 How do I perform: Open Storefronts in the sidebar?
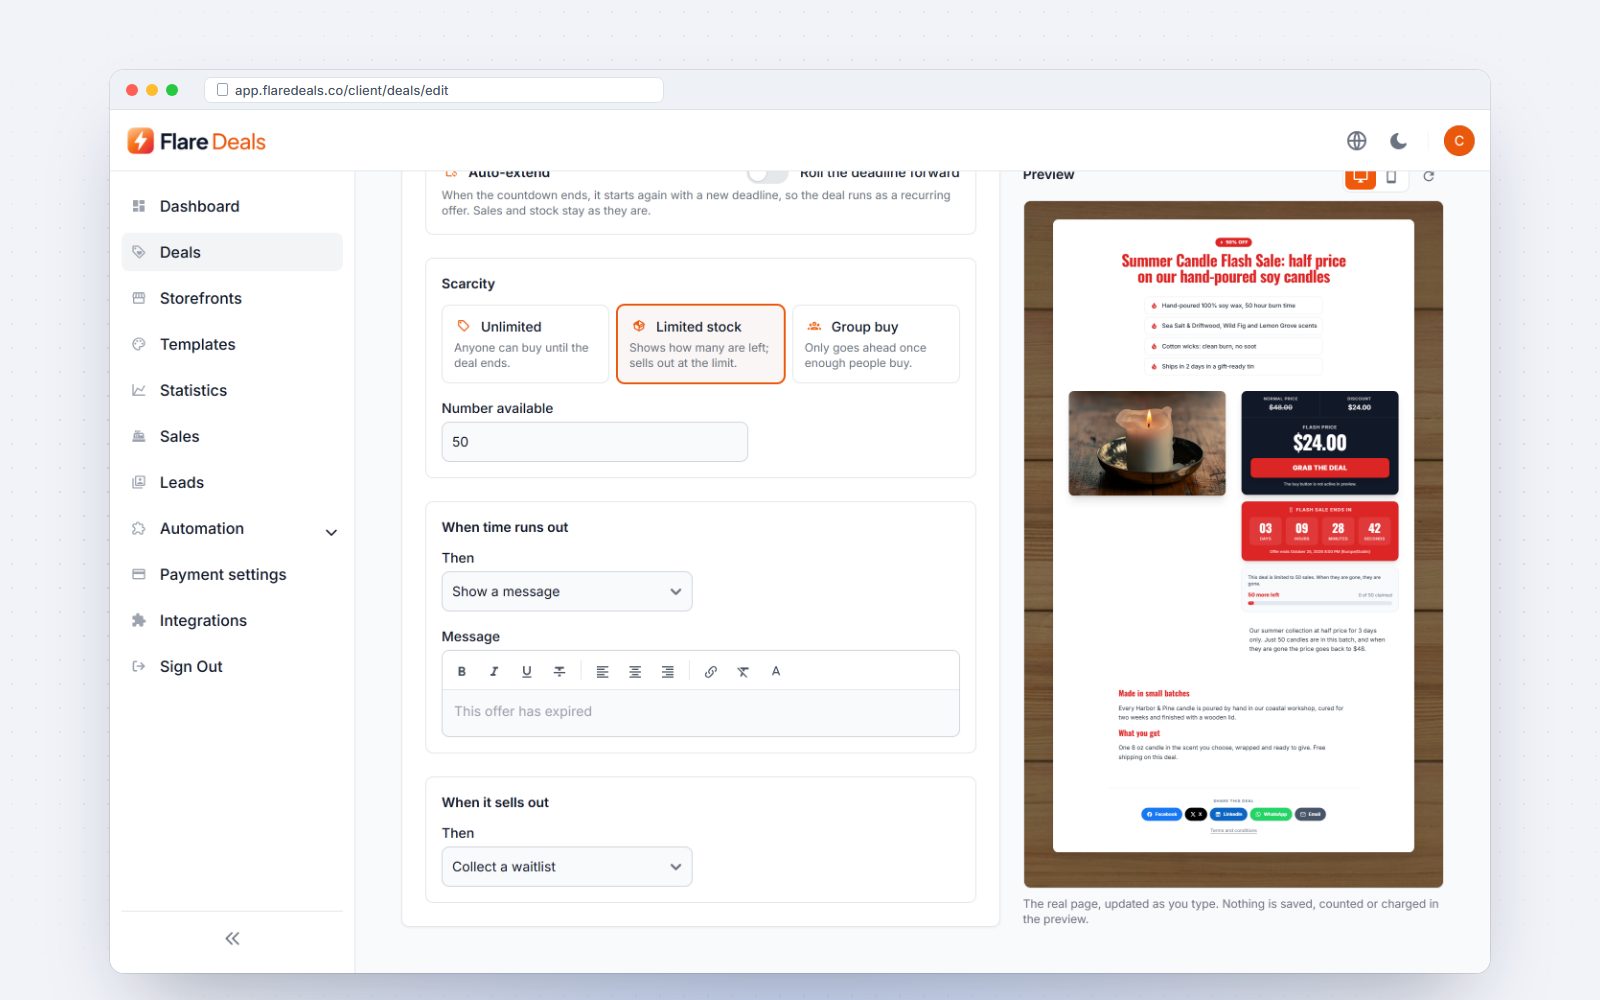[232, 298]
